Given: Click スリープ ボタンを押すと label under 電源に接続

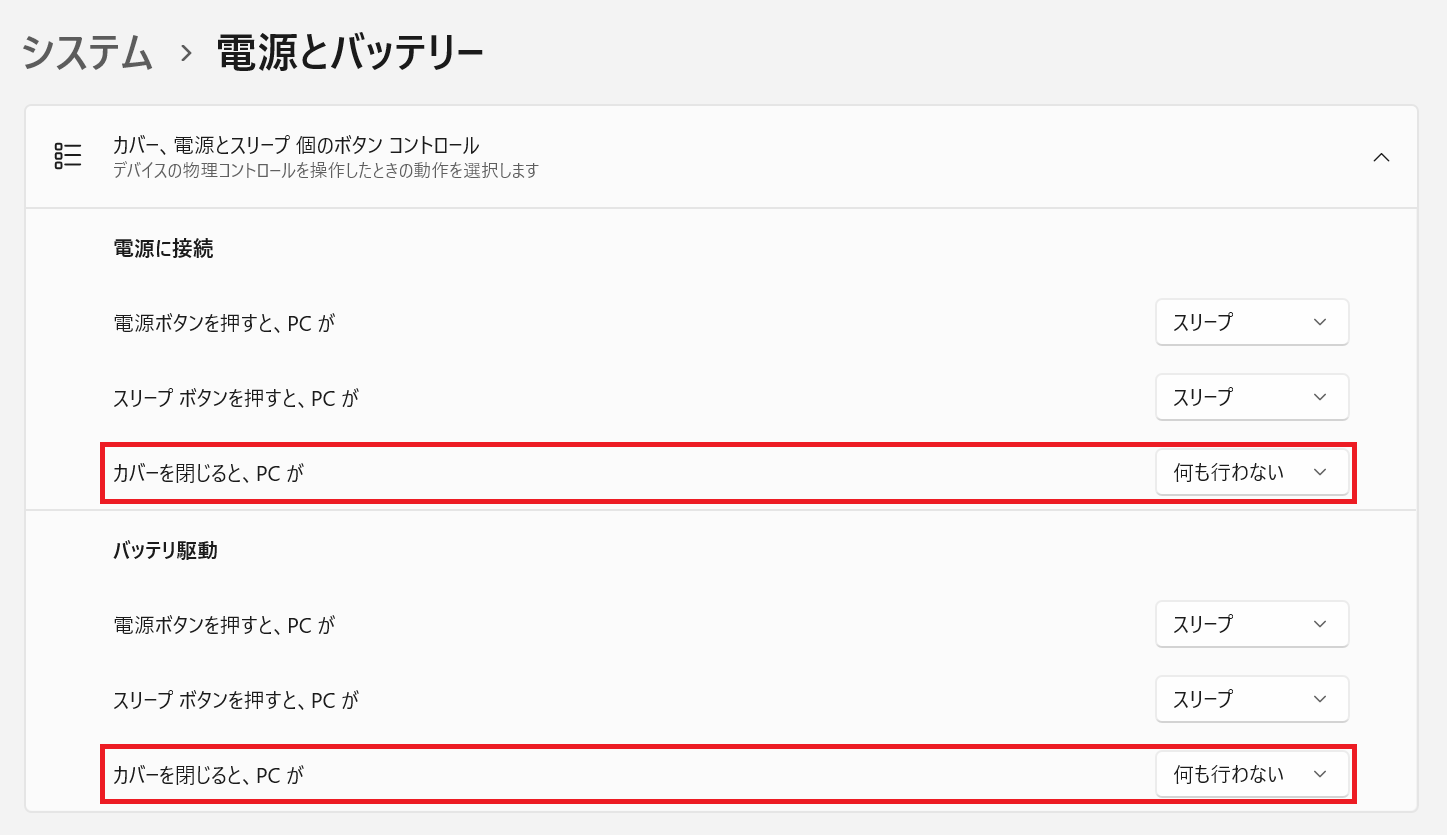Looking at the screenshot, I should click(x=236, y=398).
